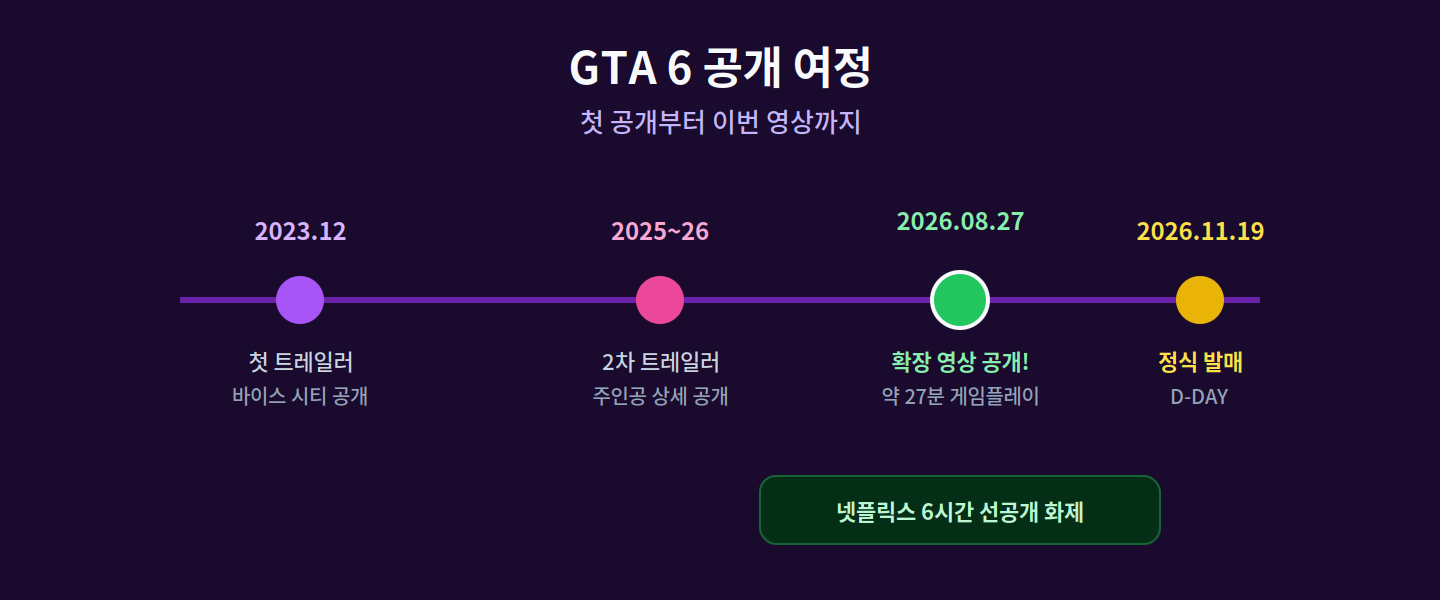Select the yellow 2026.11.19 release marker

click(x=1200, y=300)
